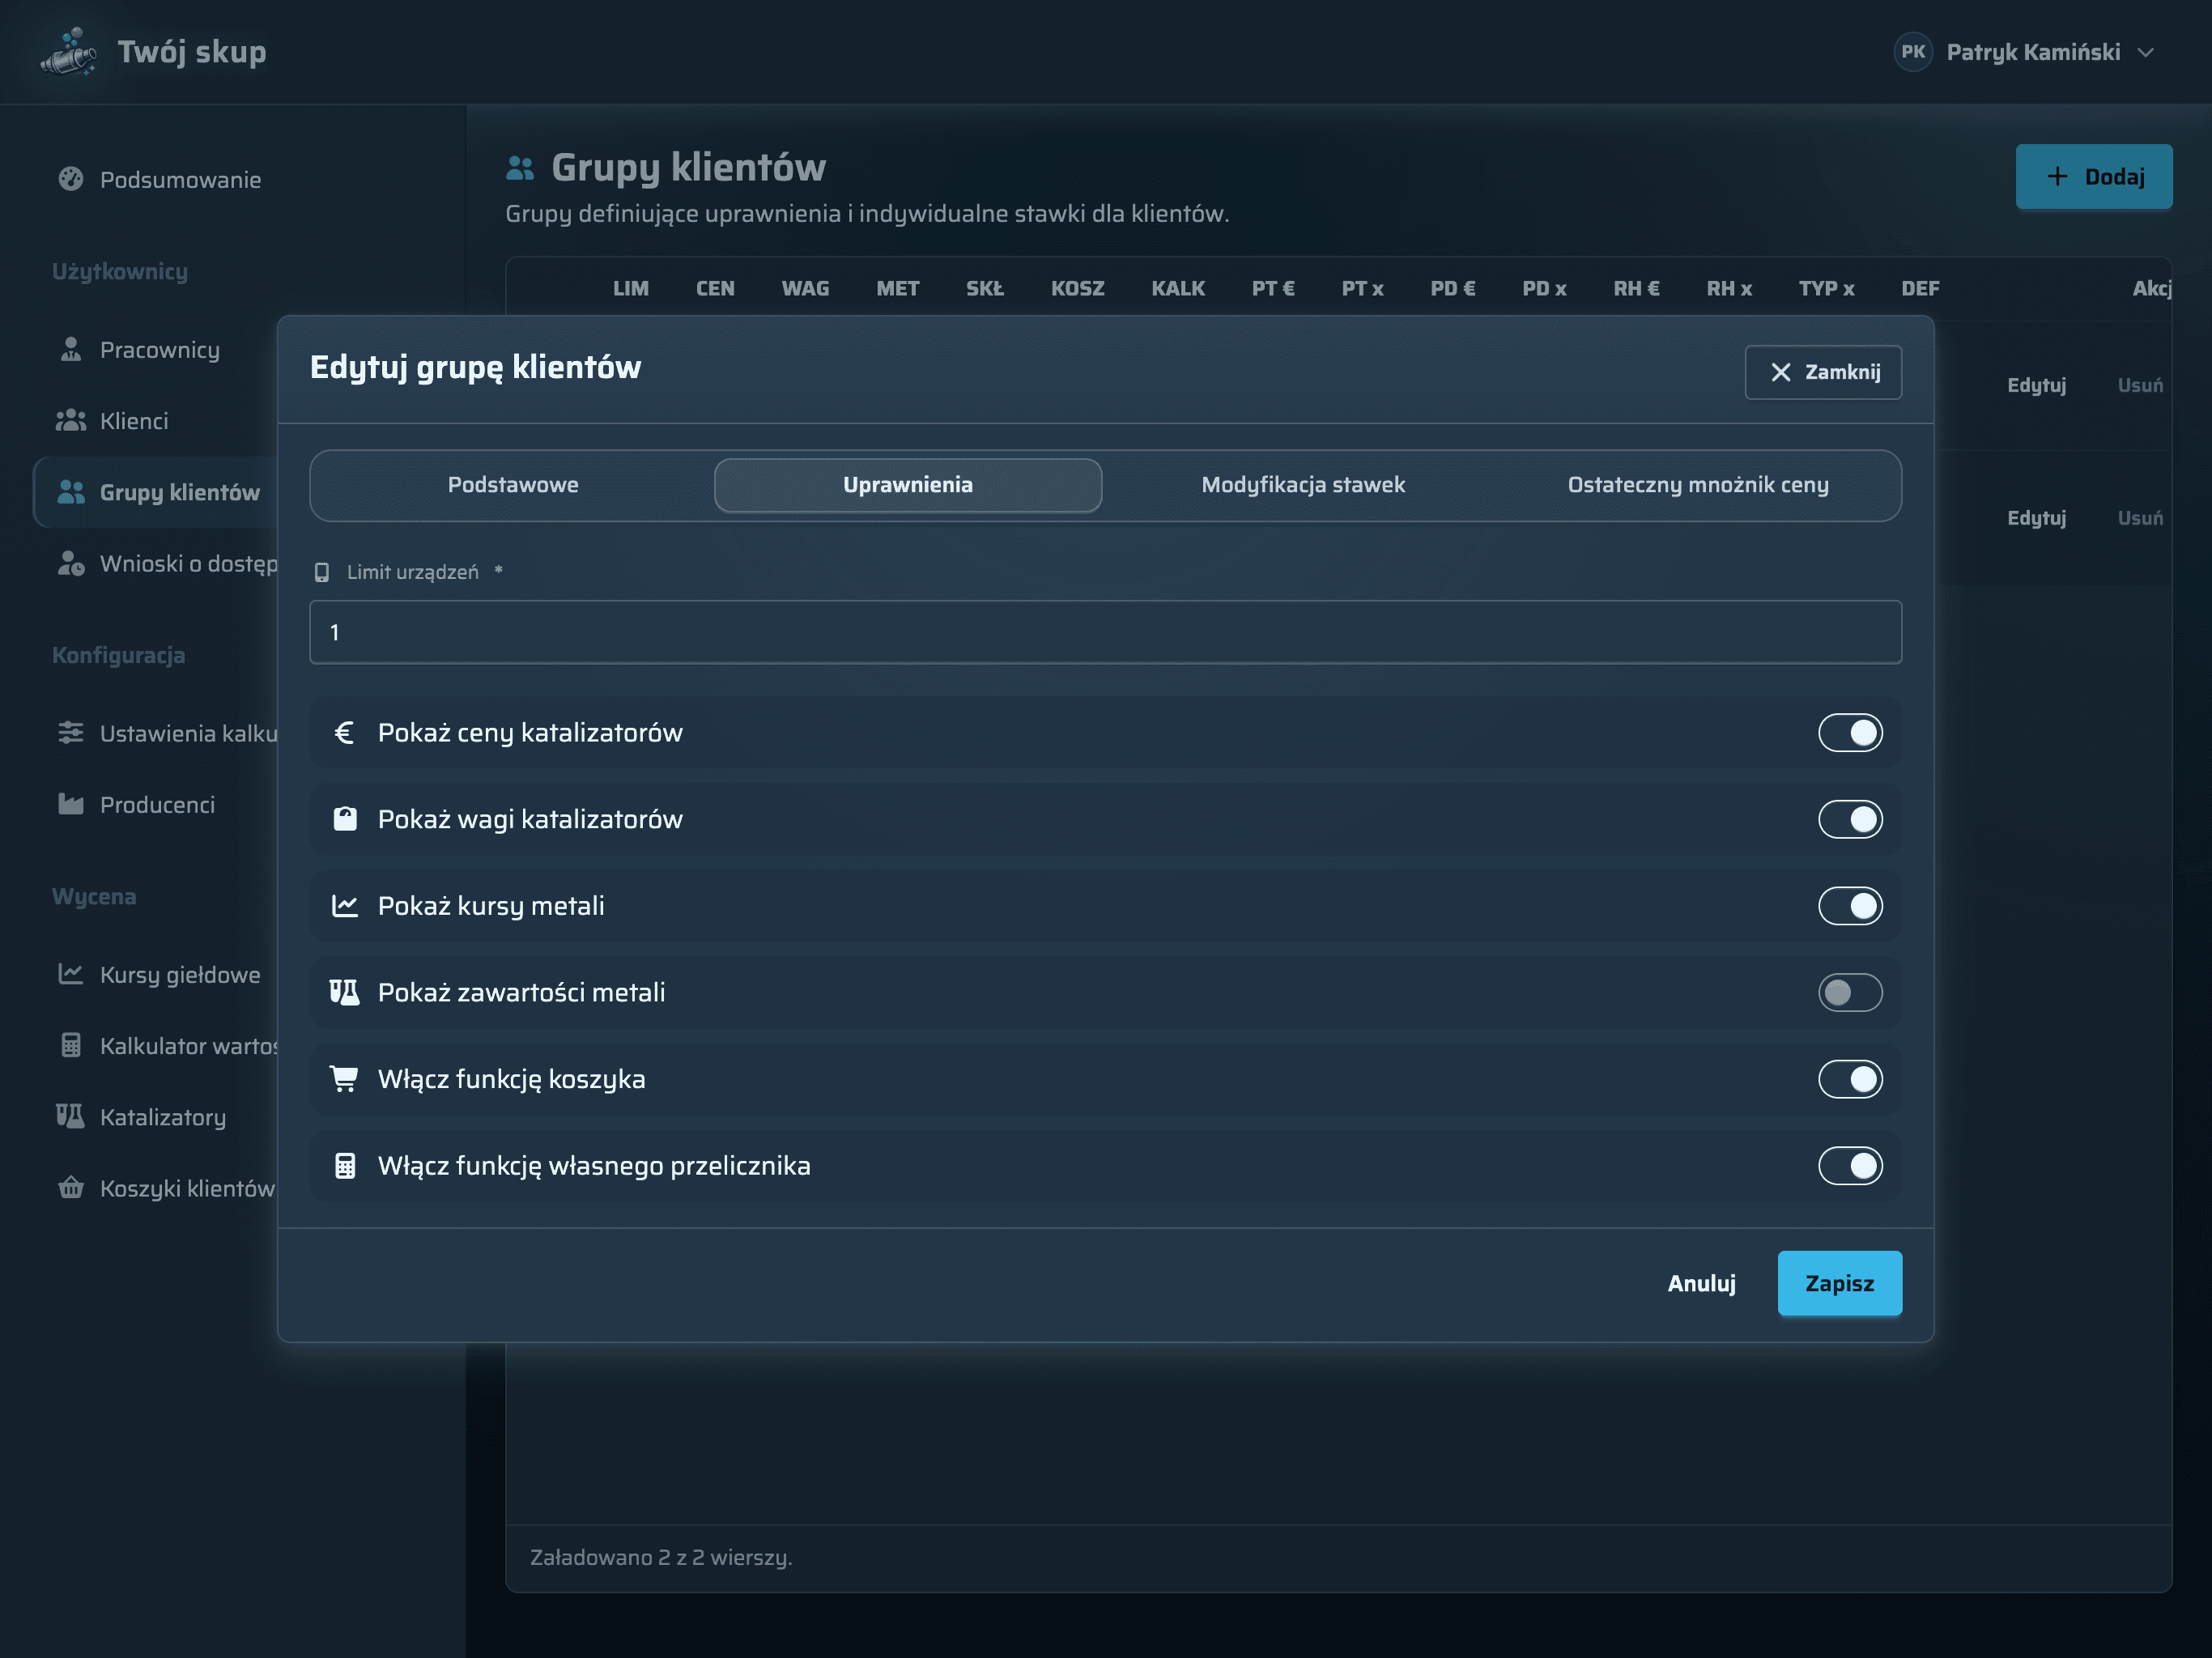This screenshot has height=1658, width=2212.
Task: Open Klienci in the sidebar menu
Action: coord(134,421)
